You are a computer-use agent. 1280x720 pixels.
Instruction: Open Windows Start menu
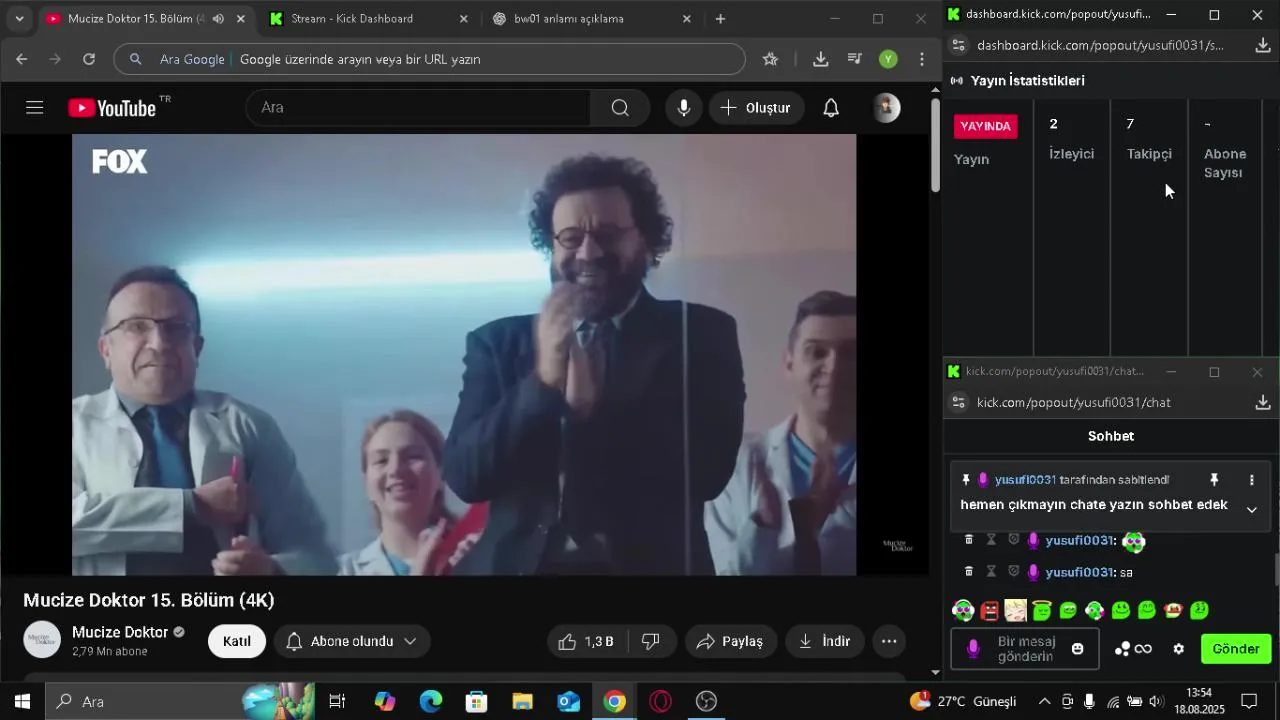tap(22, 701)
